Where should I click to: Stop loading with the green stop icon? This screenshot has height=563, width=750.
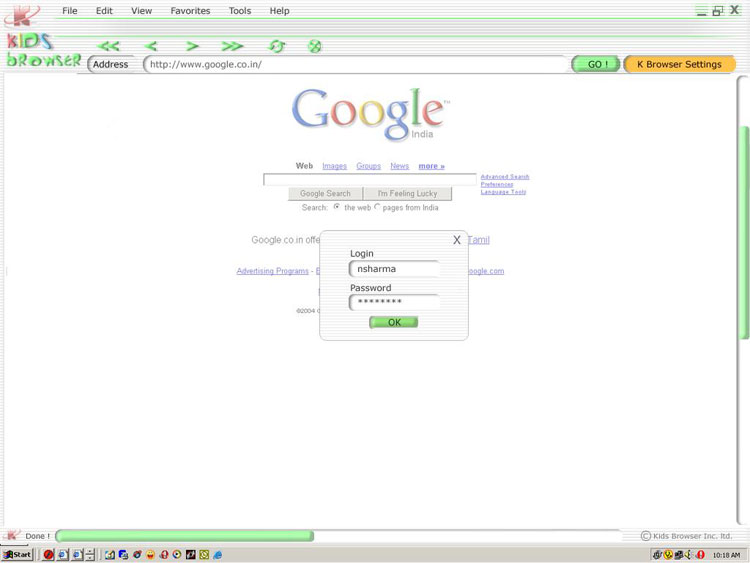coord(314,46)
